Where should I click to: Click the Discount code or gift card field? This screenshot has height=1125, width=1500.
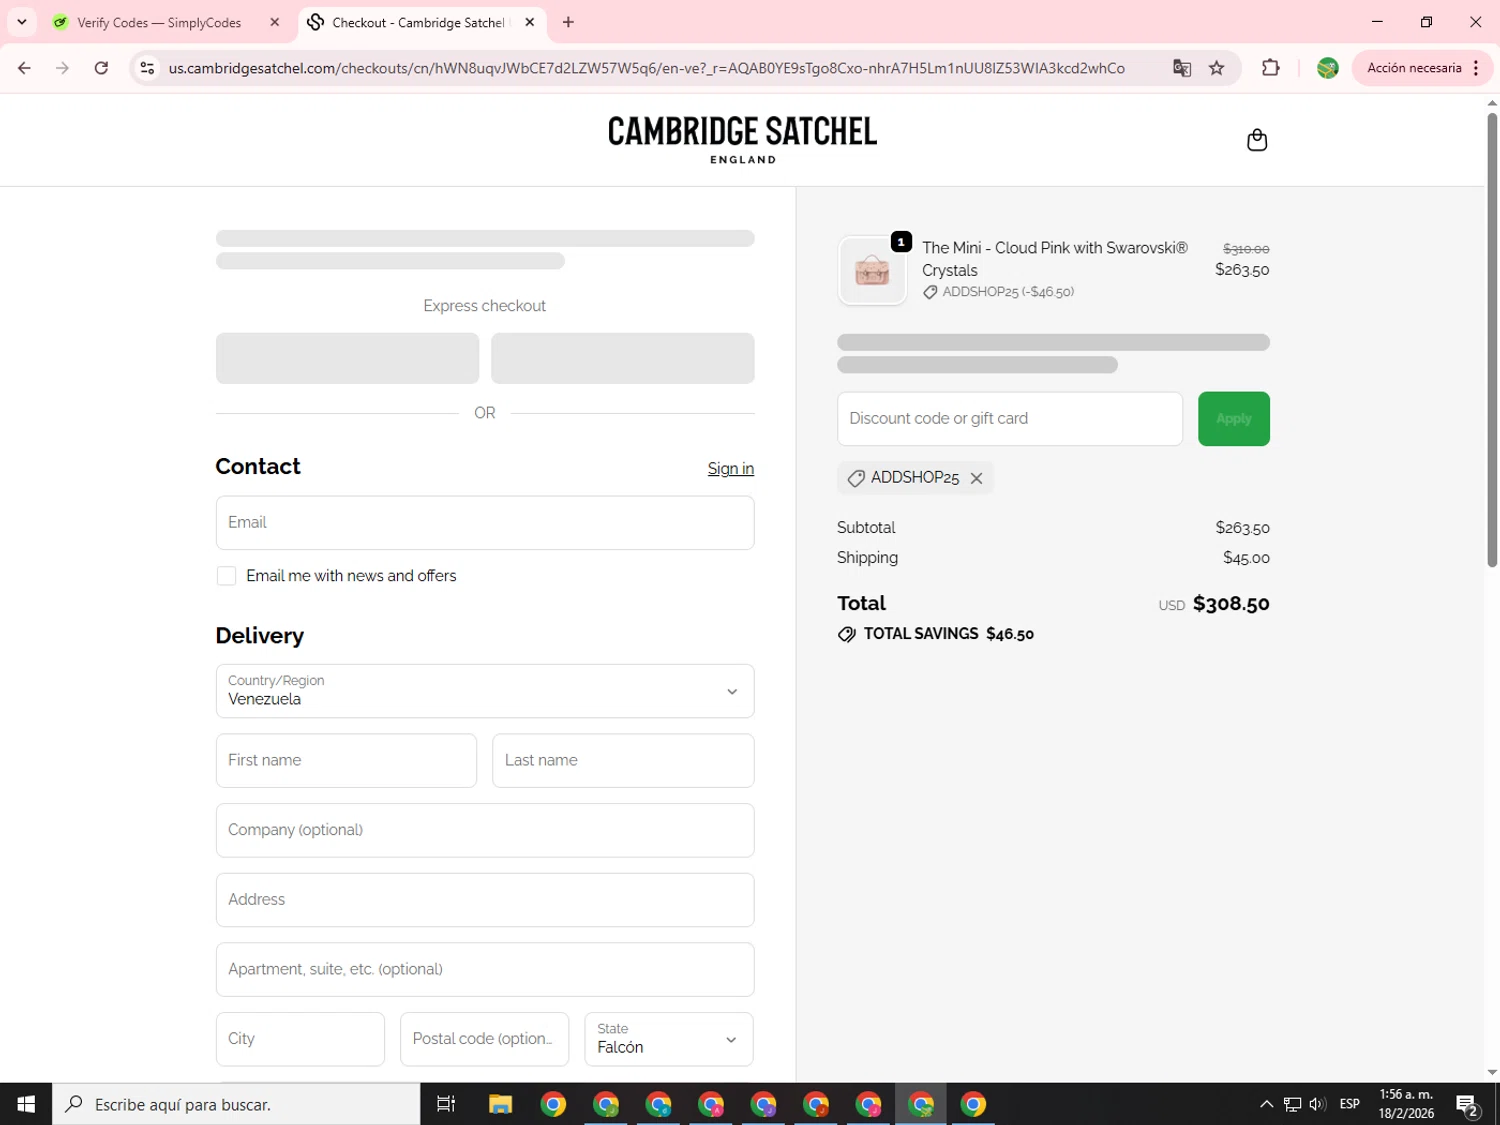tap(1010, 419)
